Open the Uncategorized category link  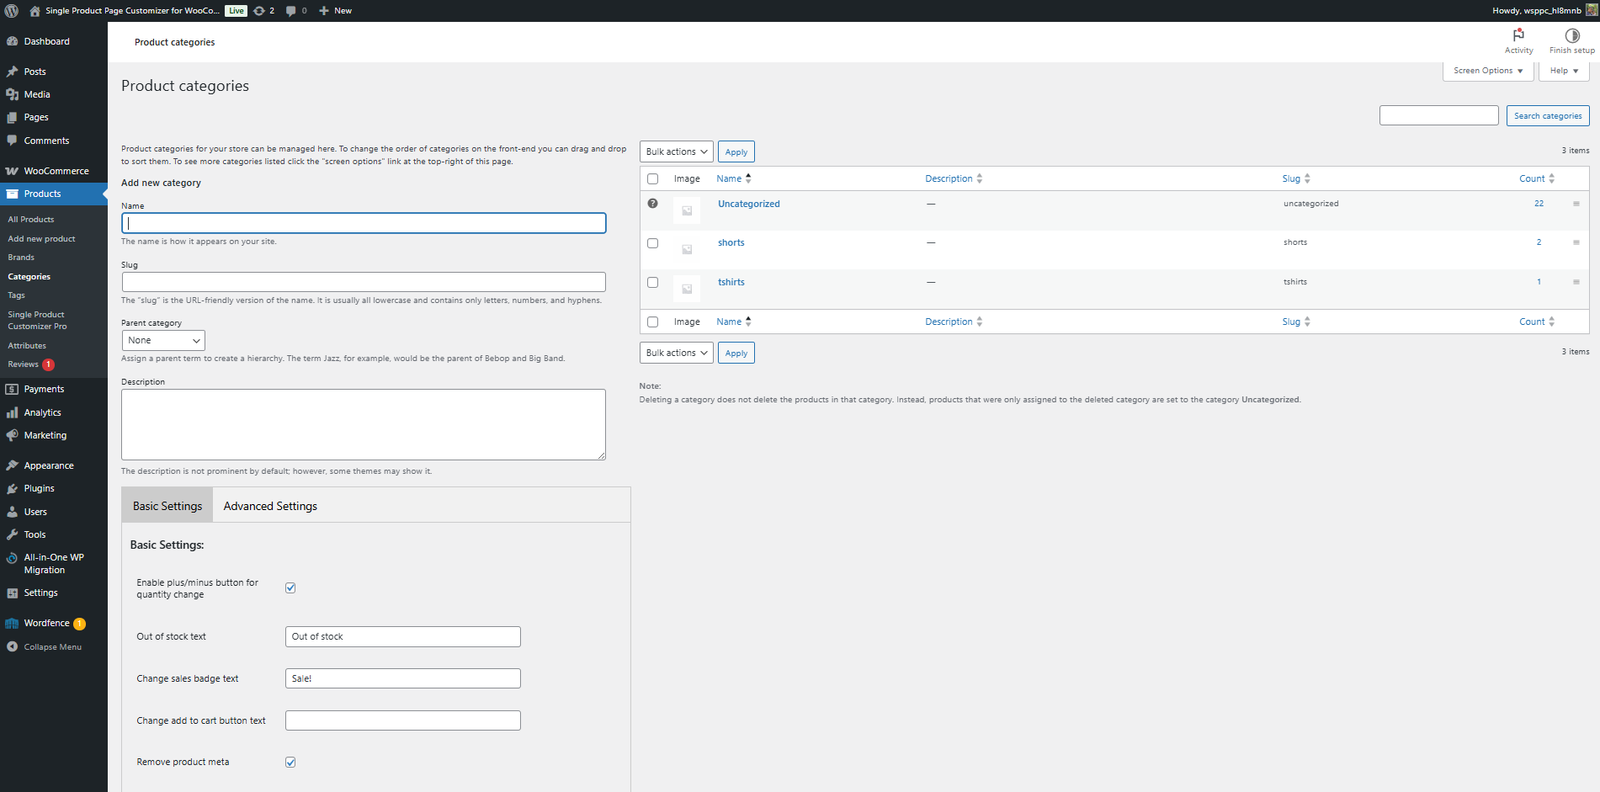[x=748, y=204]
